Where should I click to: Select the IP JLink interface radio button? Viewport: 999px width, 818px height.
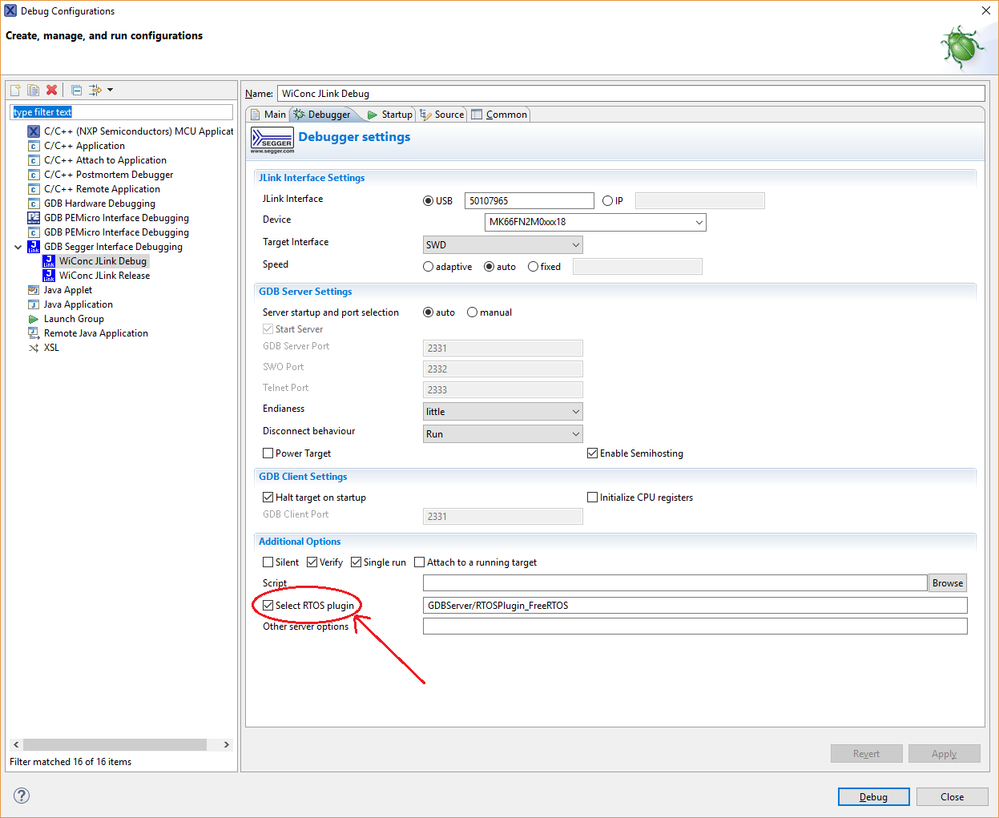(607, 201)
